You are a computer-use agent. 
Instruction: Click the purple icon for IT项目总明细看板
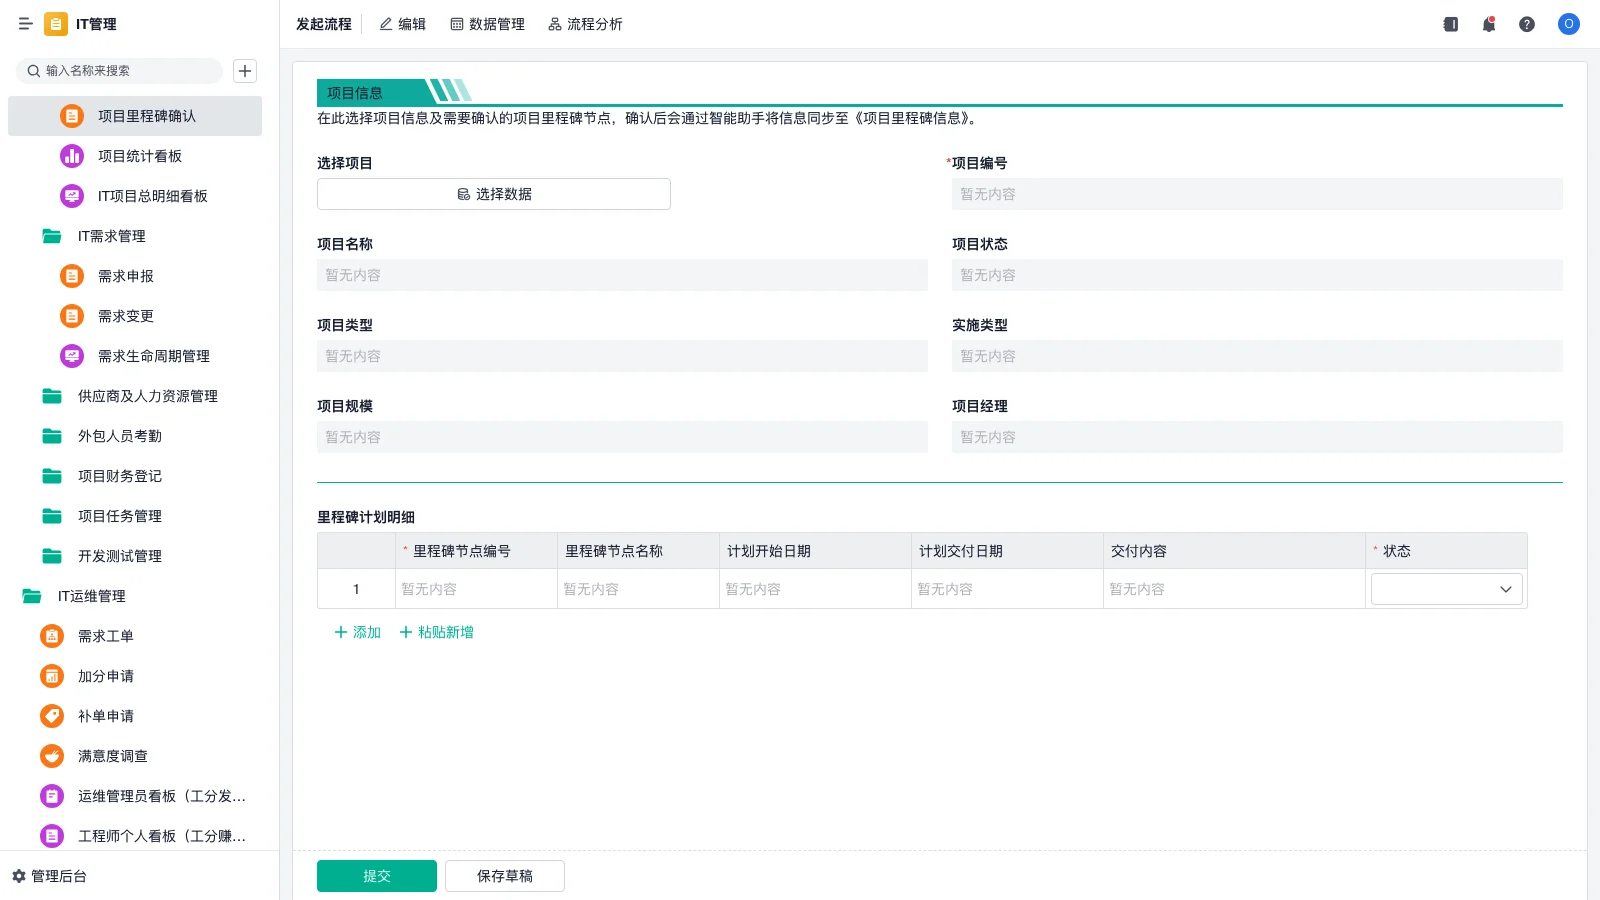[x=72, y=196]
